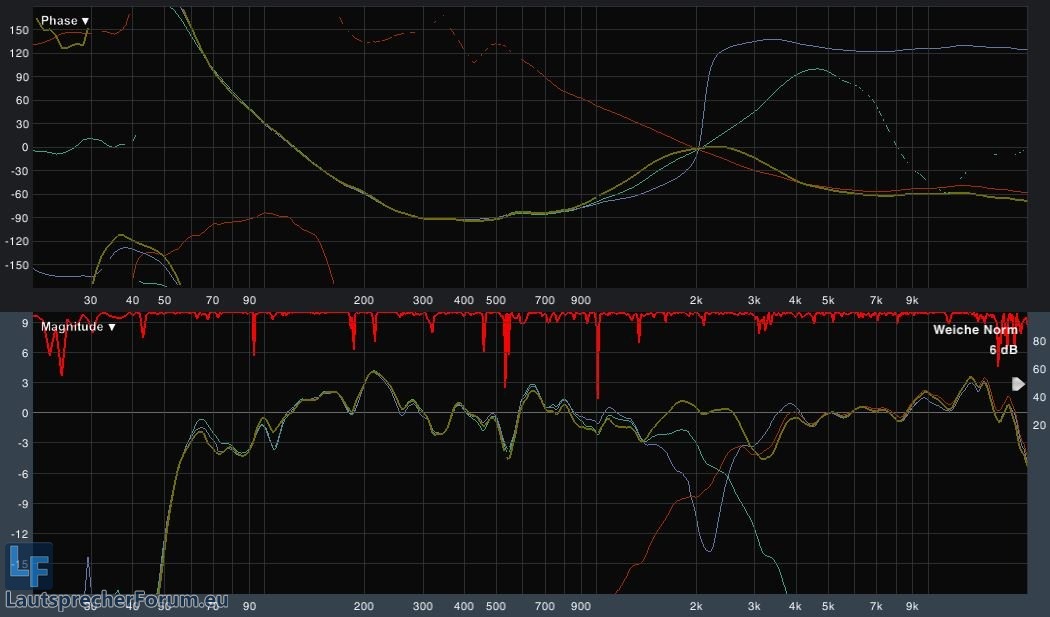This screenshot has height=617, width=1050.
Task: Select the Weiche Norm trace label
Action: [x=975, y=330]
